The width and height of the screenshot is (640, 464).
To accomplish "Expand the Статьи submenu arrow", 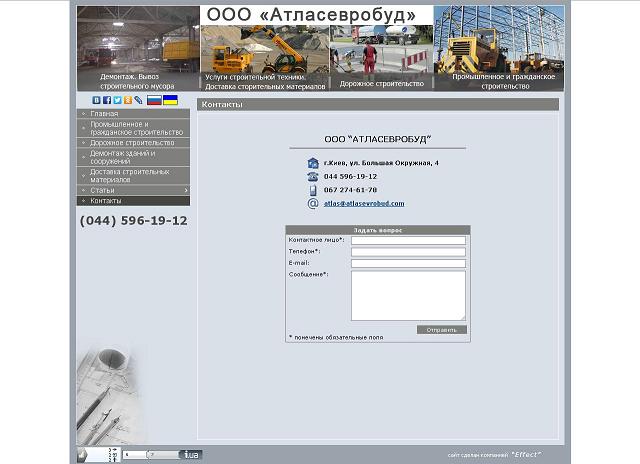I will click(186, 190).
